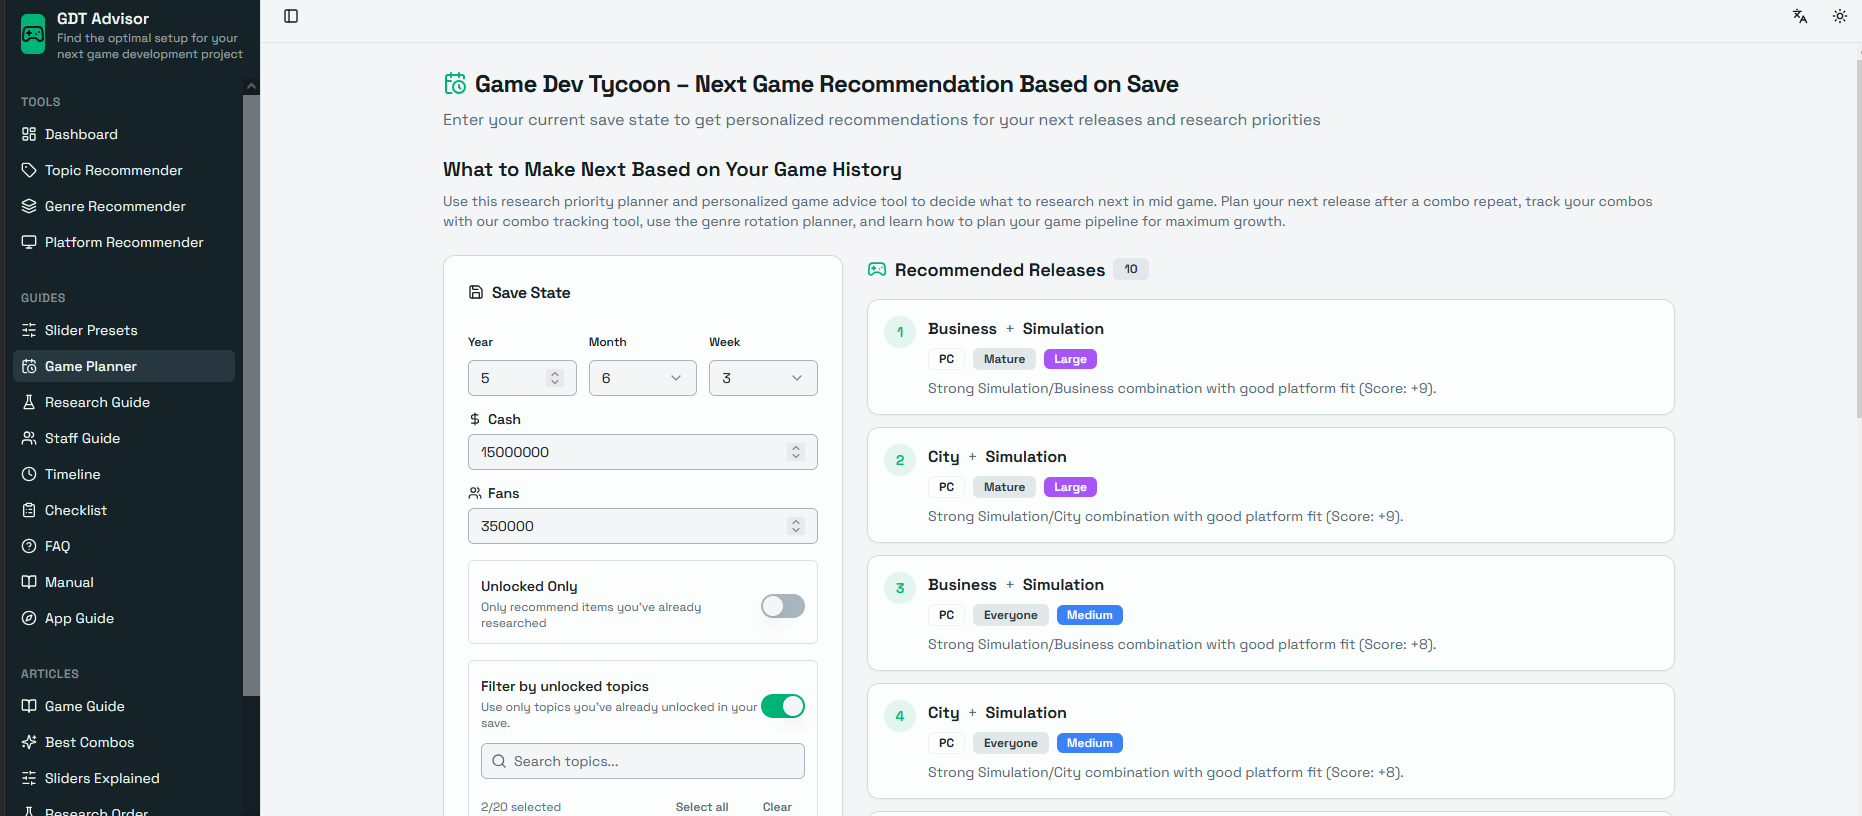This screenshot has width=1862, height=816.
Task: Open the Timeline page
Action: click(72, 474)
